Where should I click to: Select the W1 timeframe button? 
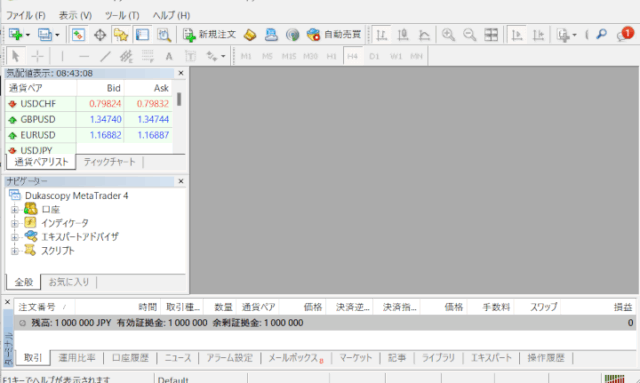396,56
